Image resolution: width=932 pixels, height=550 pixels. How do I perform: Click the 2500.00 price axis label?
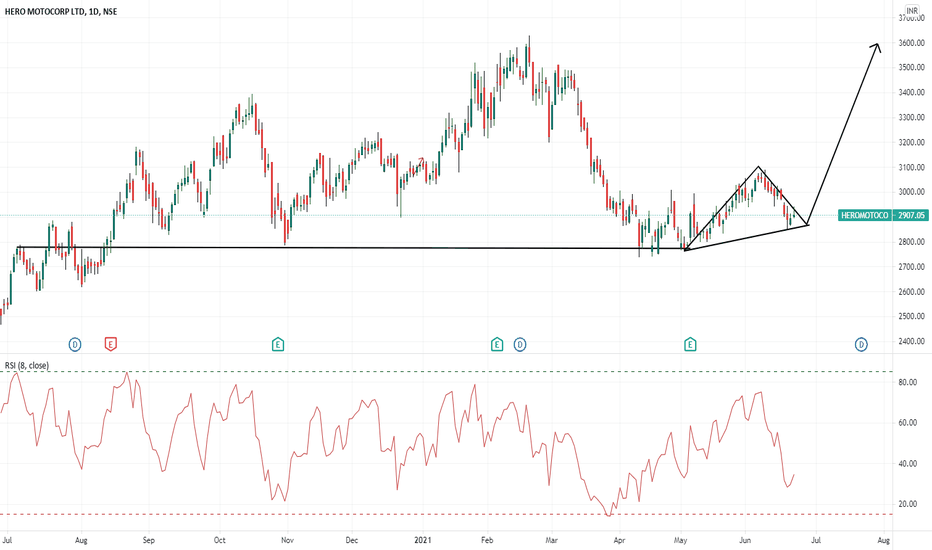pyautogui.click(x=911, y=317)
